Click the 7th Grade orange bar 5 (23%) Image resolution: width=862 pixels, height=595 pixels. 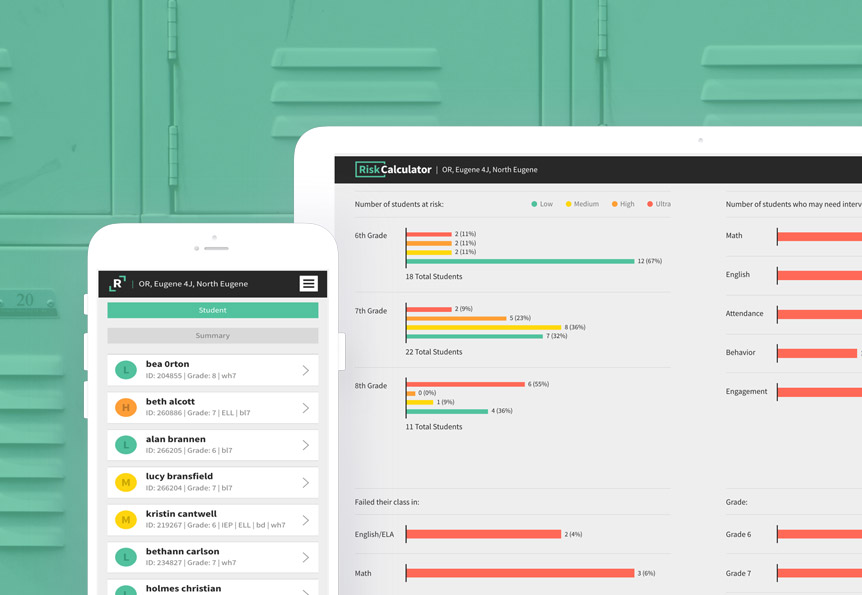coord(456,318)
